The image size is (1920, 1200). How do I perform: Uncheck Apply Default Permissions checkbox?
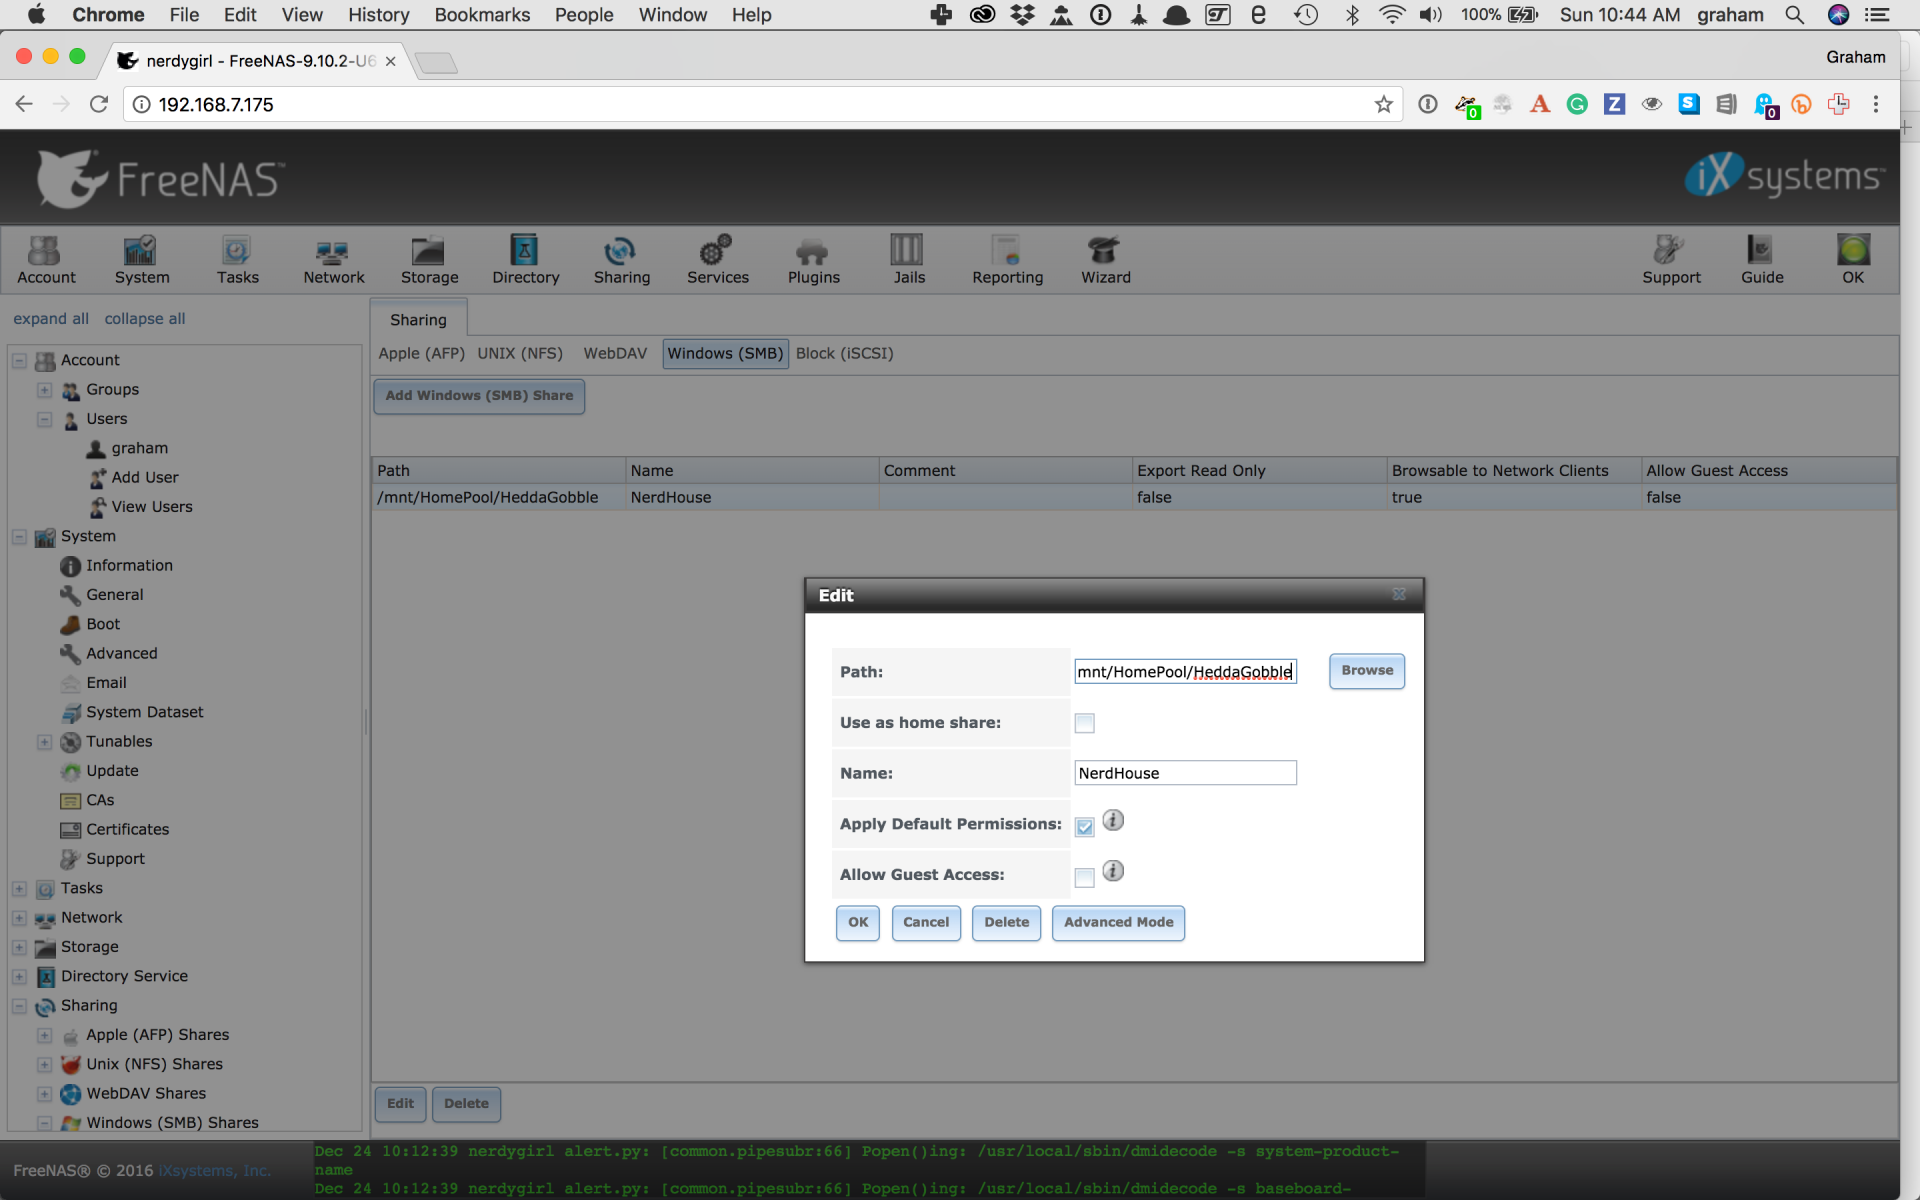tap(1084, 827)
